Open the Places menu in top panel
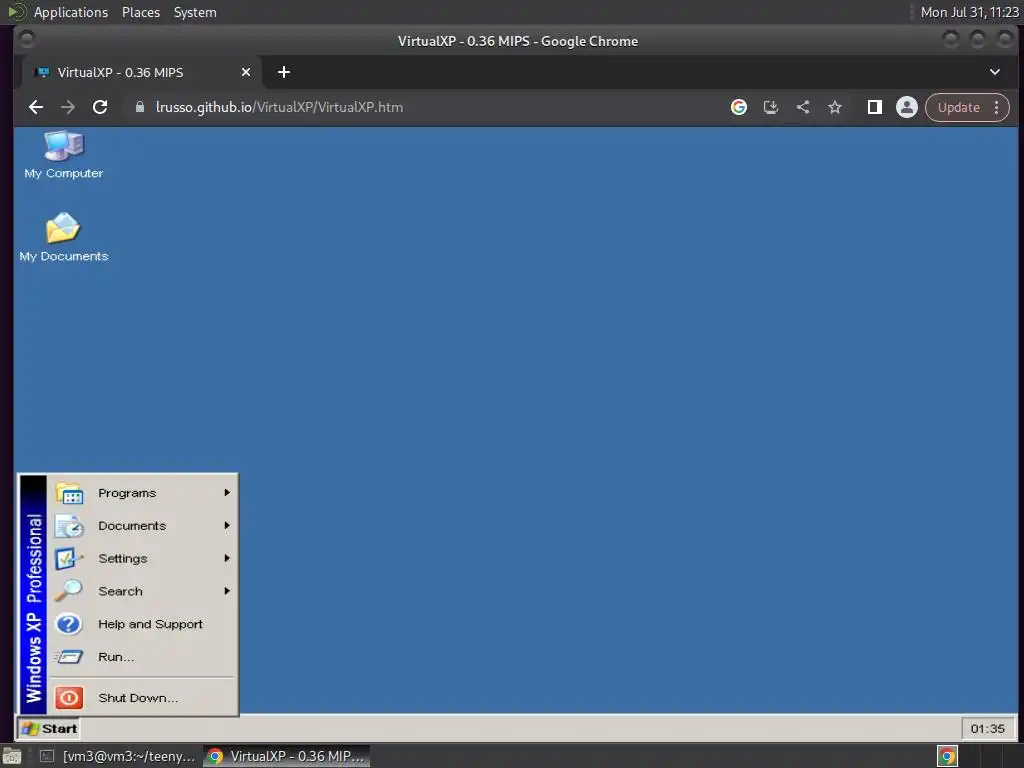The width and height of the screenshot is (1024, 768). pyautogui.click(x=140, y=12)
